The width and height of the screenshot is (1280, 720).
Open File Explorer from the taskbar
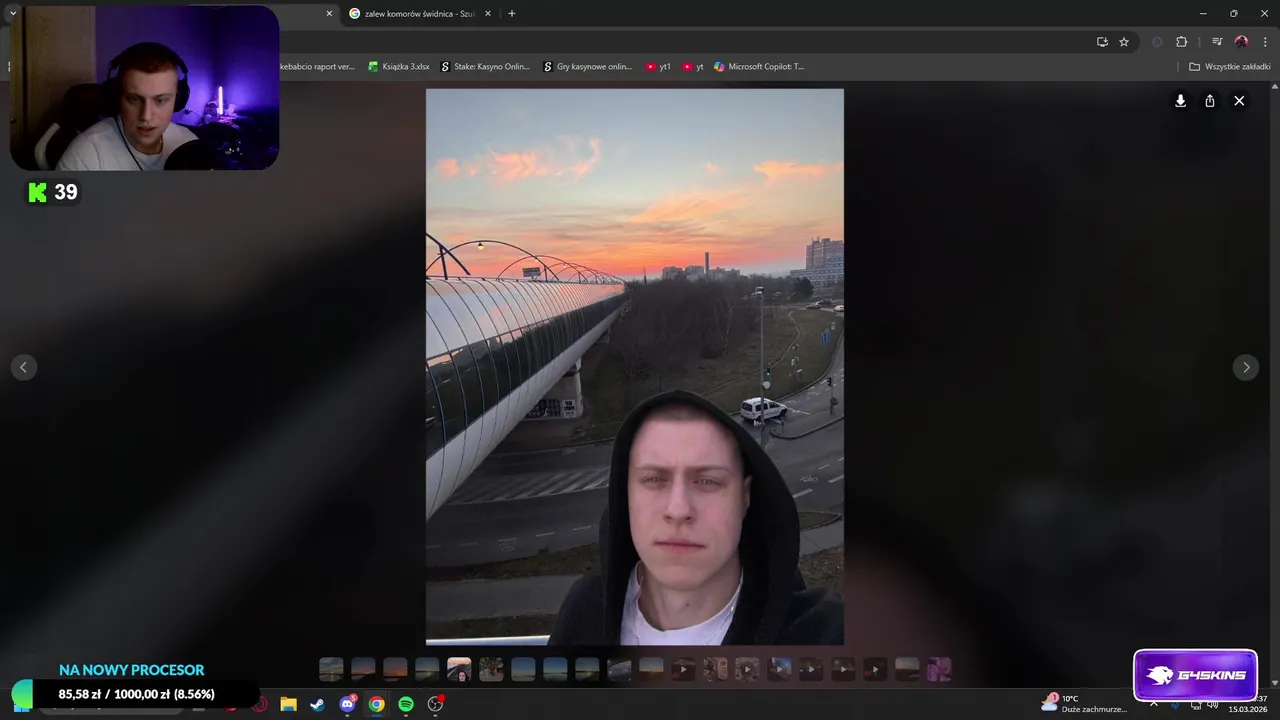pyautogui.click(x=288, y=704)
